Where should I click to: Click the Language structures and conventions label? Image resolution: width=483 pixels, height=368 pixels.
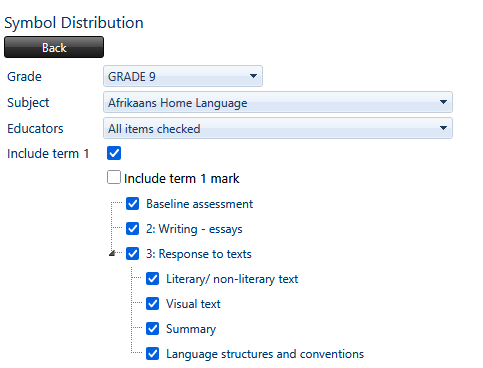tap(265, 354)
